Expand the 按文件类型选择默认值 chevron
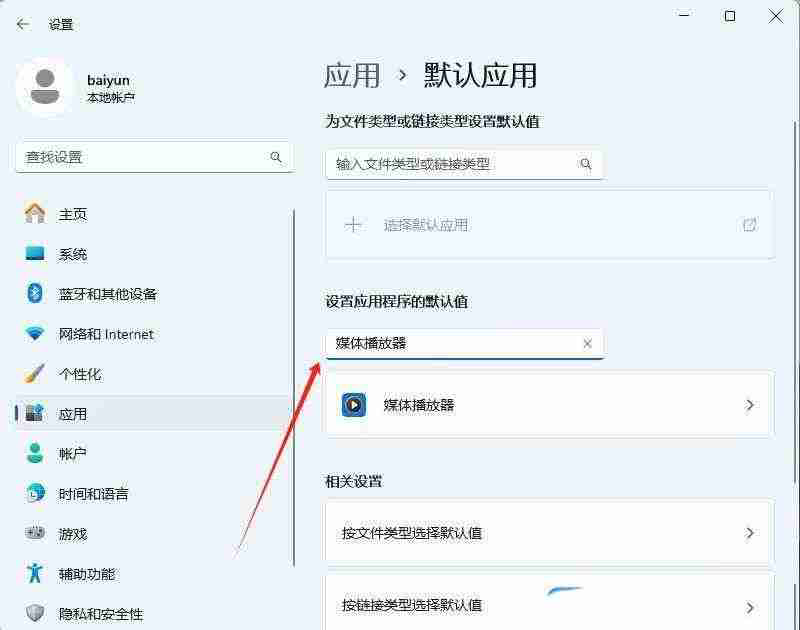 point(749,533)
